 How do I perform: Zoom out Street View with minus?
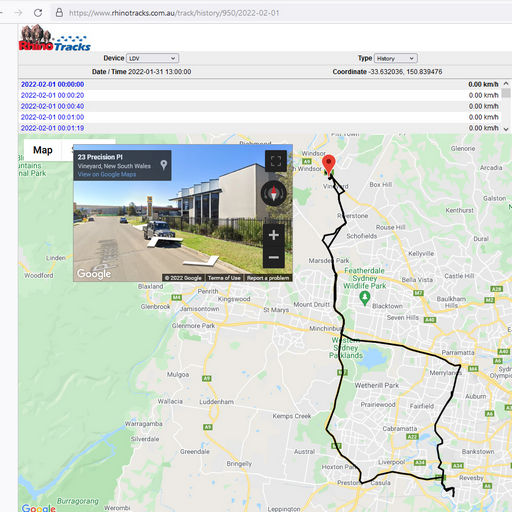[274, 257]
